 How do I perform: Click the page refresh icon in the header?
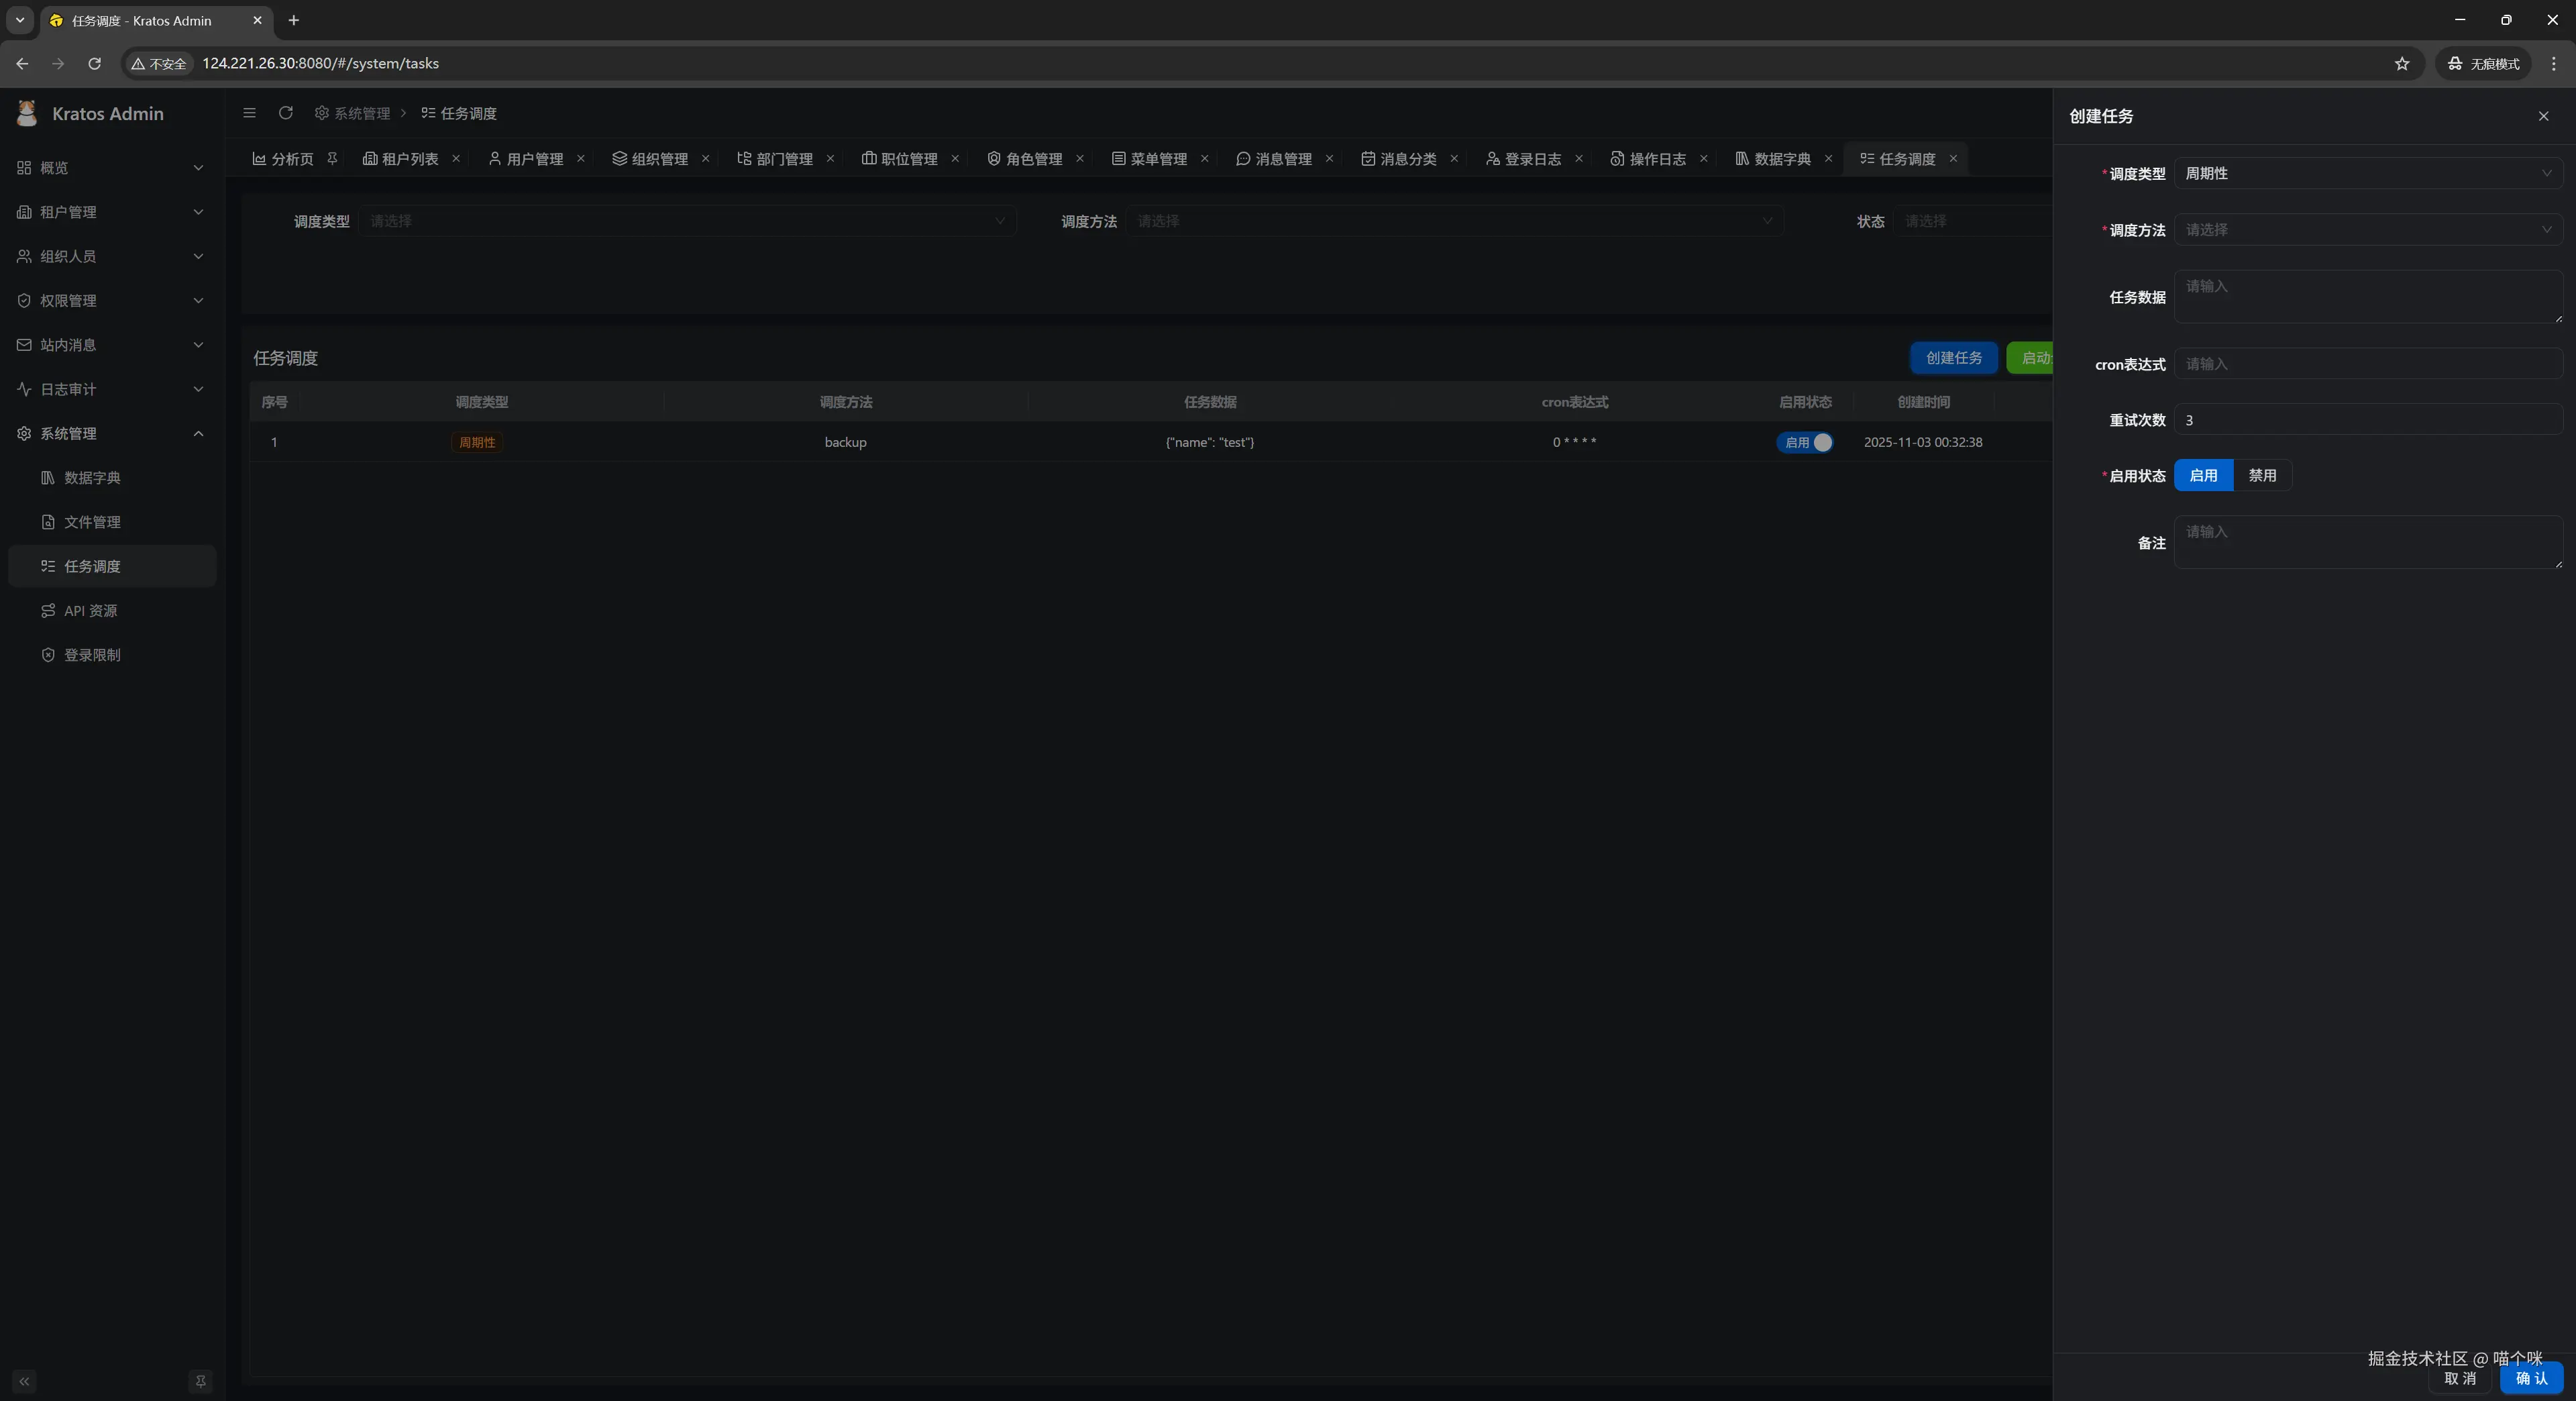tap(286, 113)
